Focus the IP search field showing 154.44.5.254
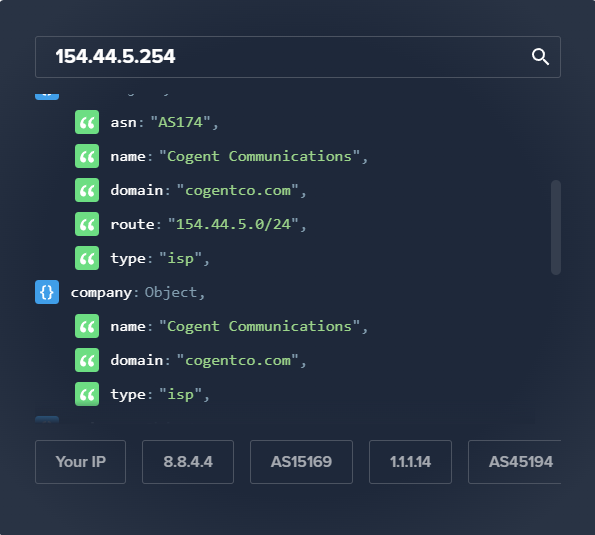This screenshot has width=595, height=535. (298, 57)
